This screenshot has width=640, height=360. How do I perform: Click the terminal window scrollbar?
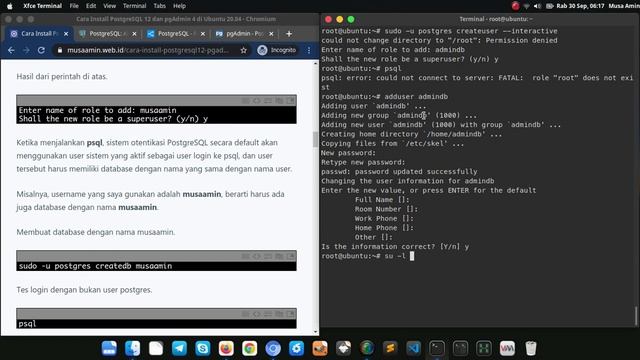point(636,316)
